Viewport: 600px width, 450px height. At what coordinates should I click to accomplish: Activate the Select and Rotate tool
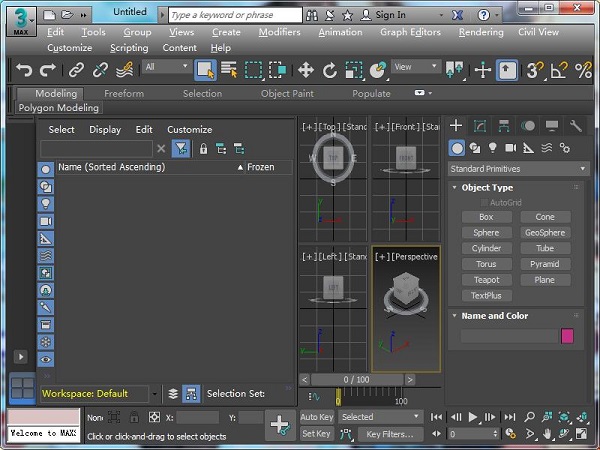(329, 70)
